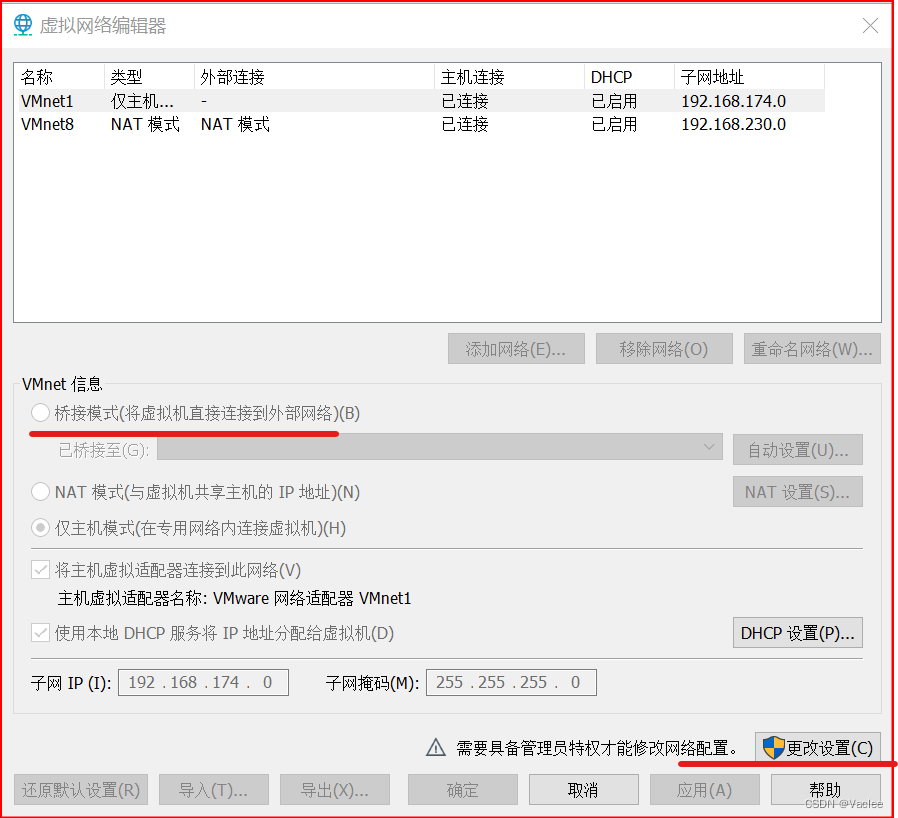Click 已启用 DHCP cell for VMnet8
The height and width of the screenshot is (818, 898).
click(614, 124)
